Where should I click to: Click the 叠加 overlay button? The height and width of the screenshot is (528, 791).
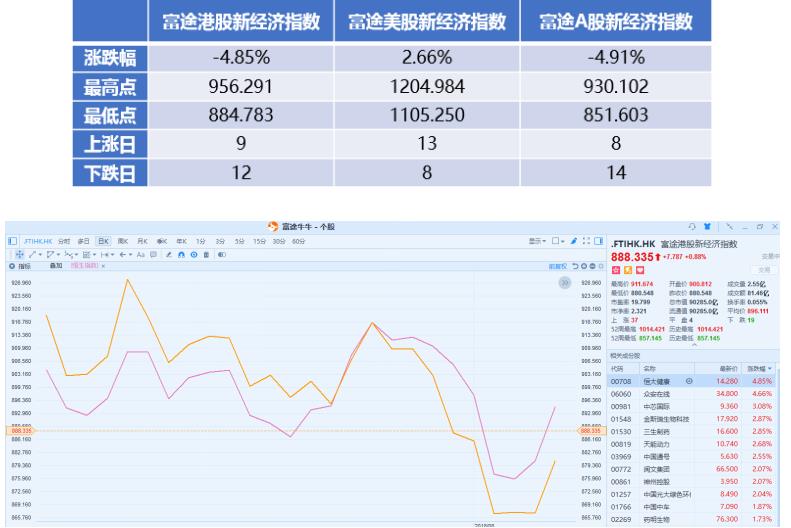click(x=55, y=266)
